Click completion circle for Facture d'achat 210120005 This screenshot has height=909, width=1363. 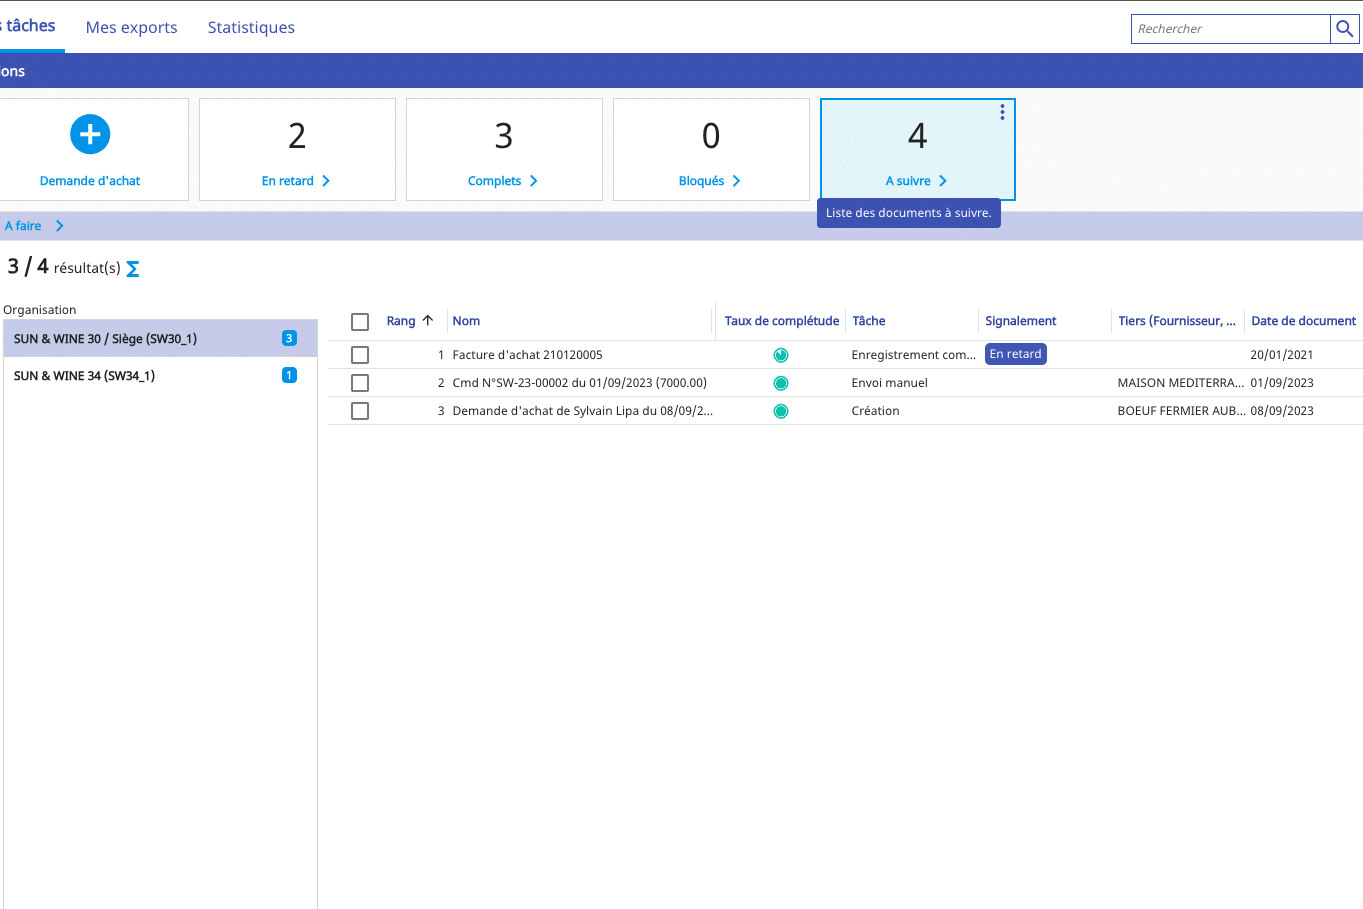coord(781,355)
